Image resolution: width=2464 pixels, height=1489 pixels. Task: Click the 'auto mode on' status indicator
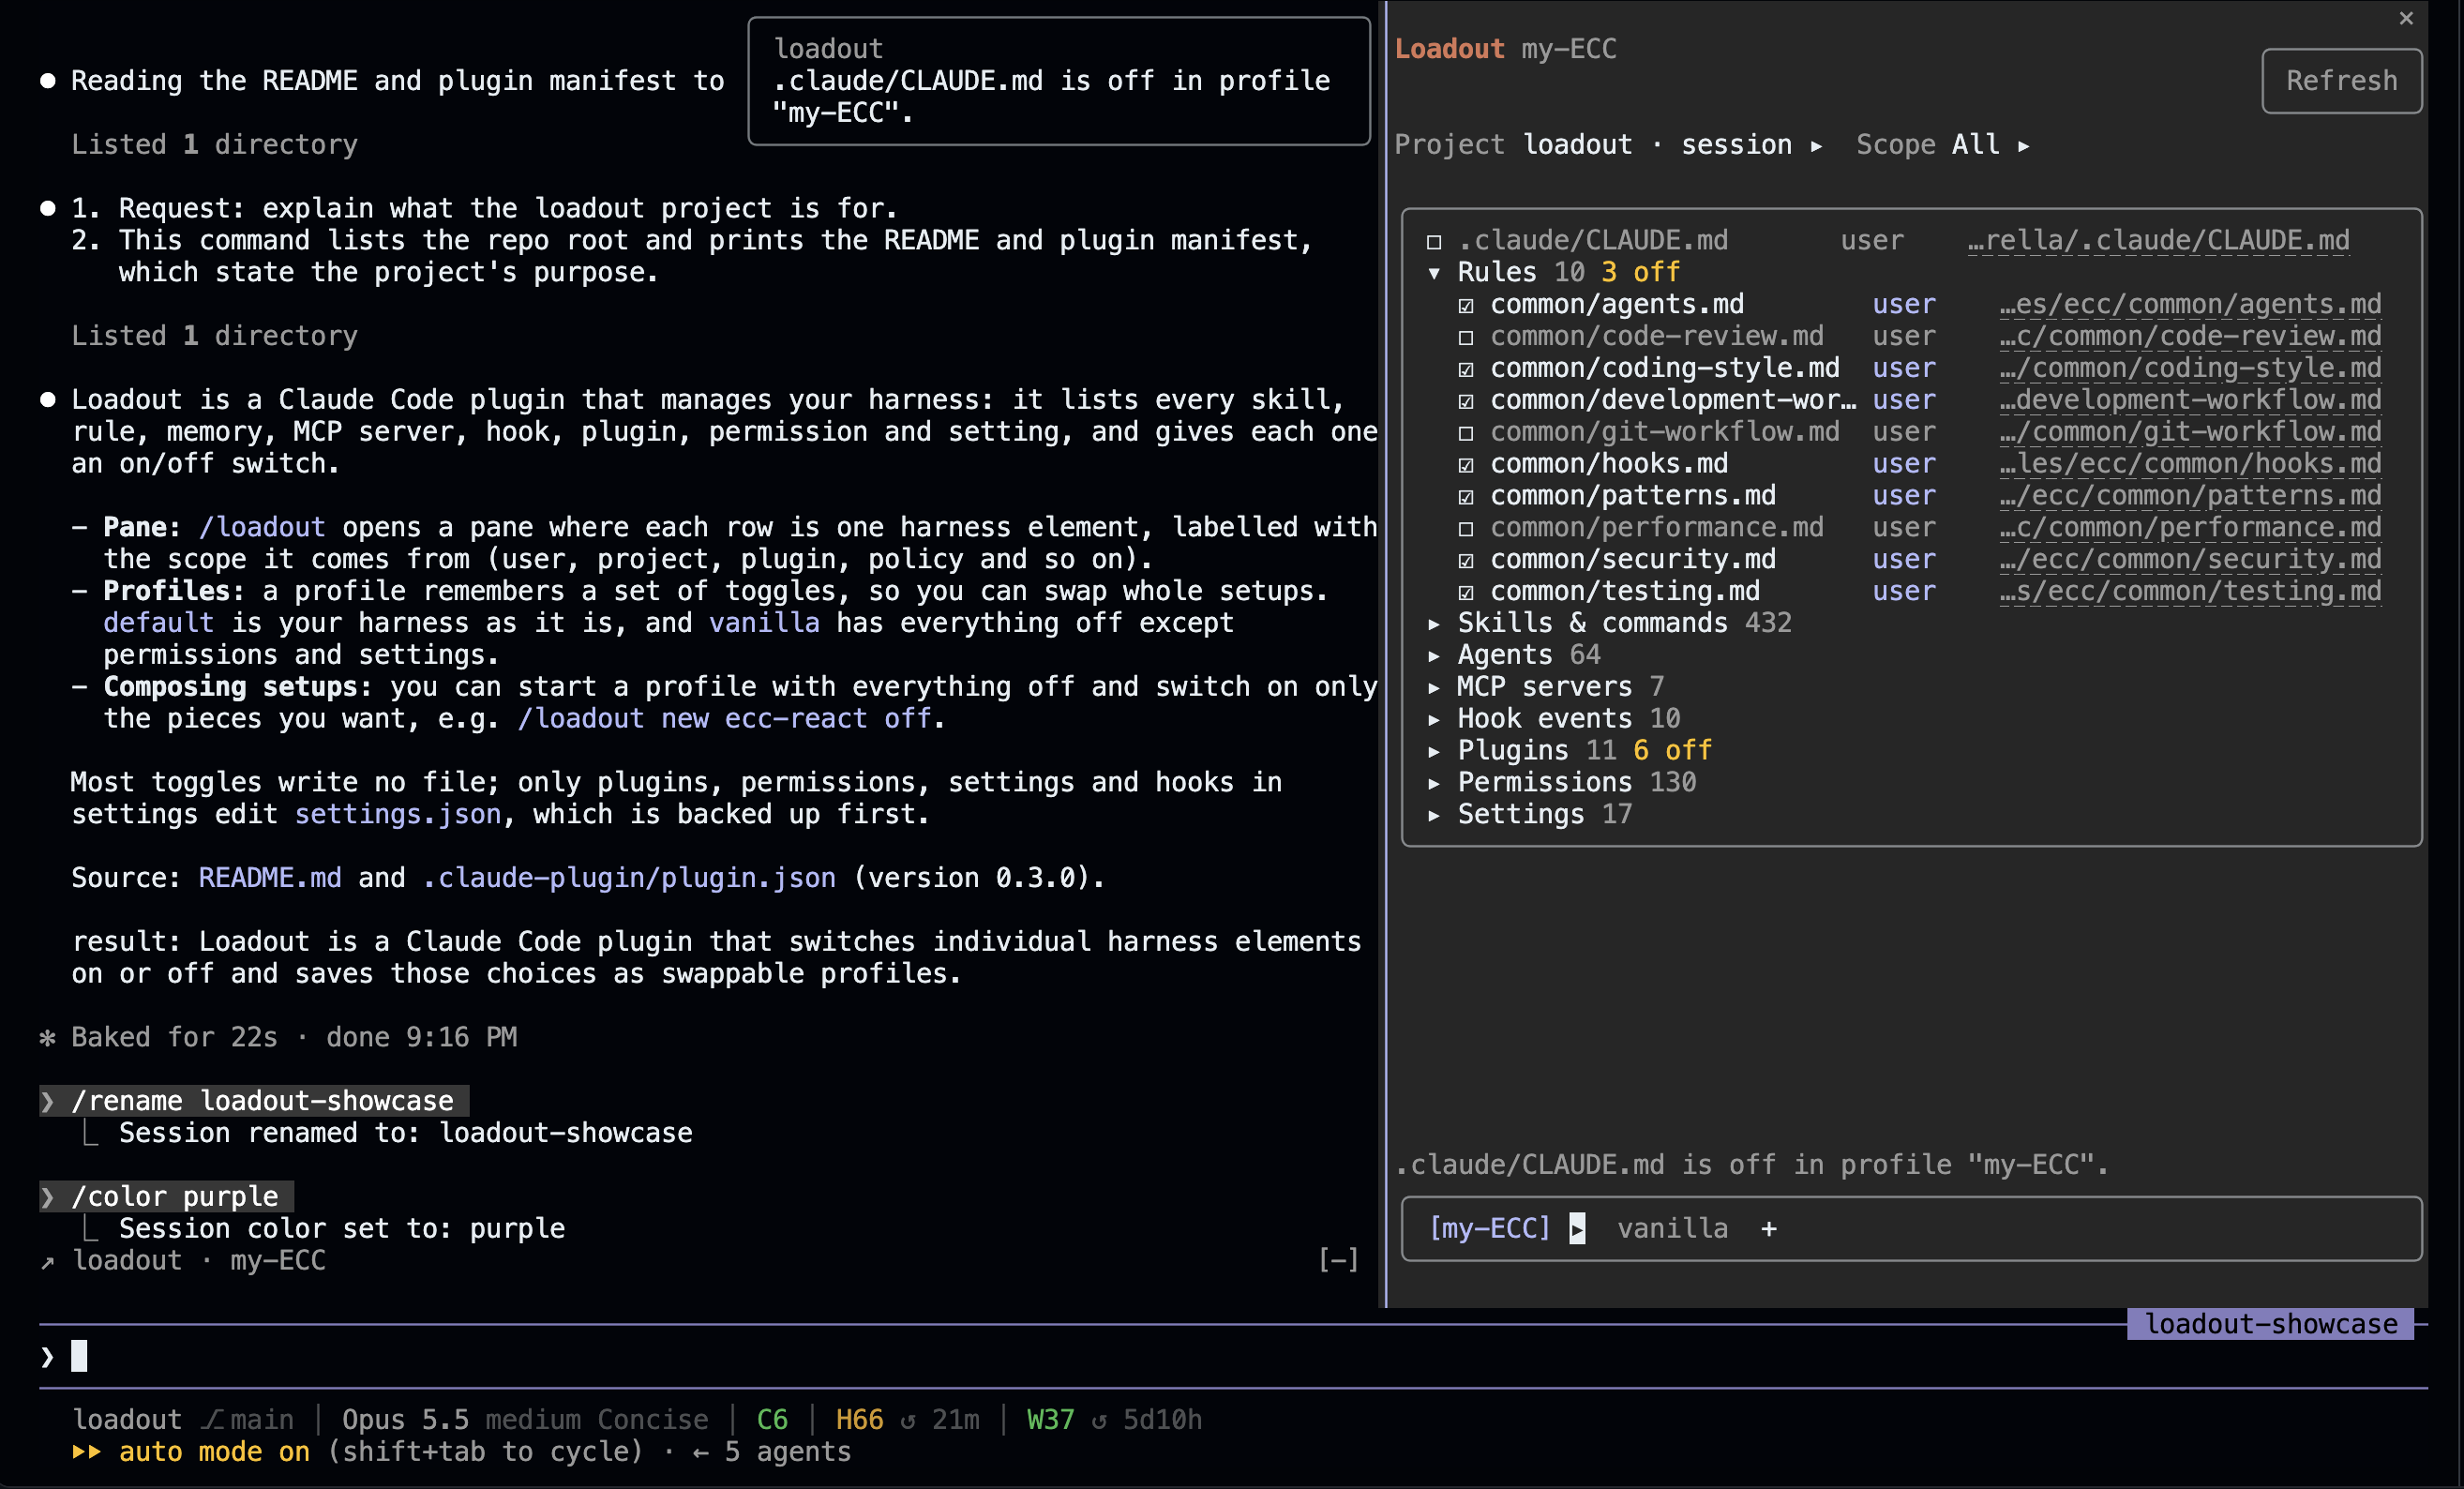[214, 1452]
